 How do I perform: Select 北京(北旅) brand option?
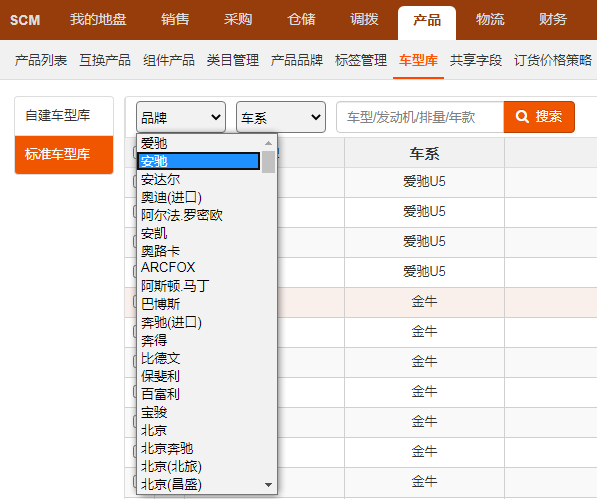[199, 466]
